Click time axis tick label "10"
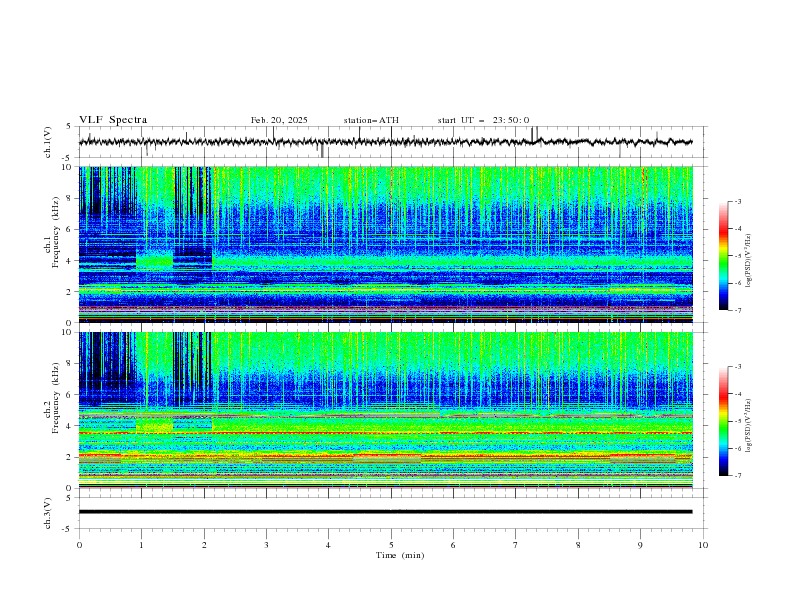Image resolution: width=792 pixels, height=612 pixels. click(703, 545)
